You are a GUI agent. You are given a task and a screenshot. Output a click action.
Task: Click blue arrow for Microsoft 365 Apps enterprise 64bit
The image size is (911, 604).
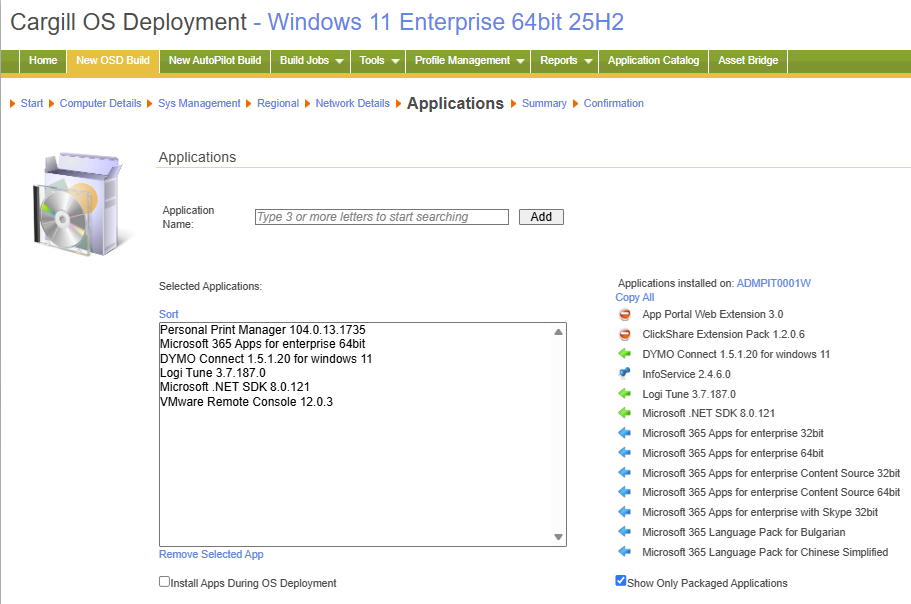[625, 452]
